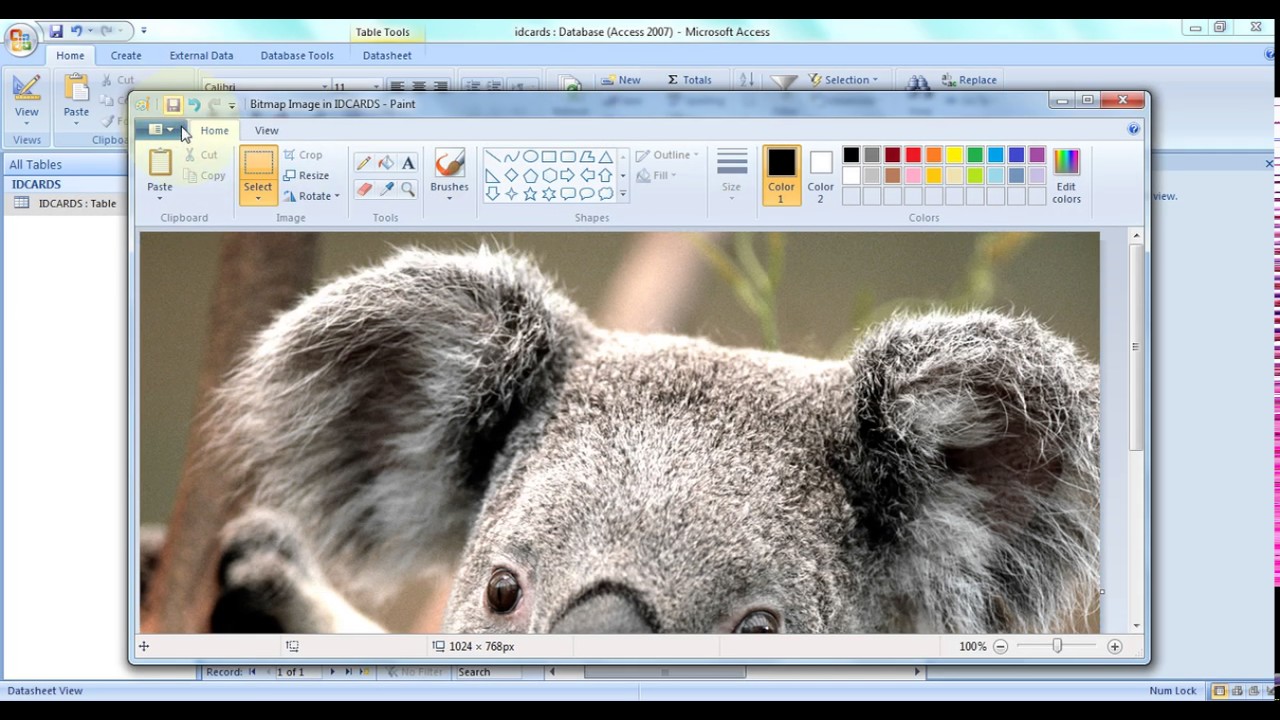Screen dimensions: 1280x720
Task: Open the Rotate dropdown
Action: 312,196
